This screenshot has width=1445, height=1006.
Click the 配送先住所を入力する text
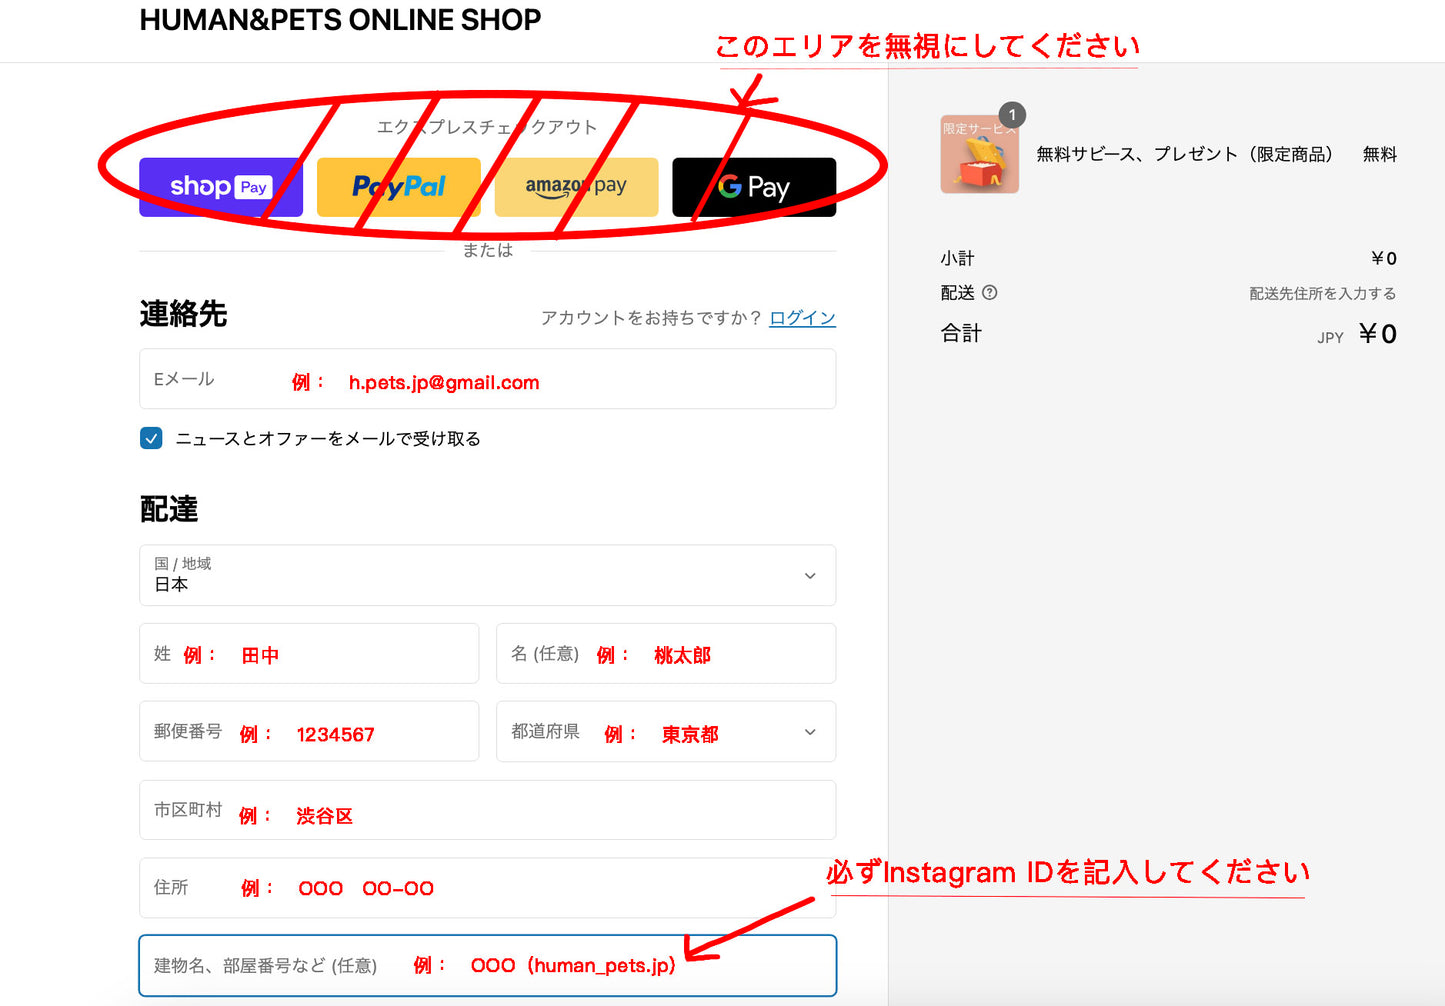click(1322, 293)
